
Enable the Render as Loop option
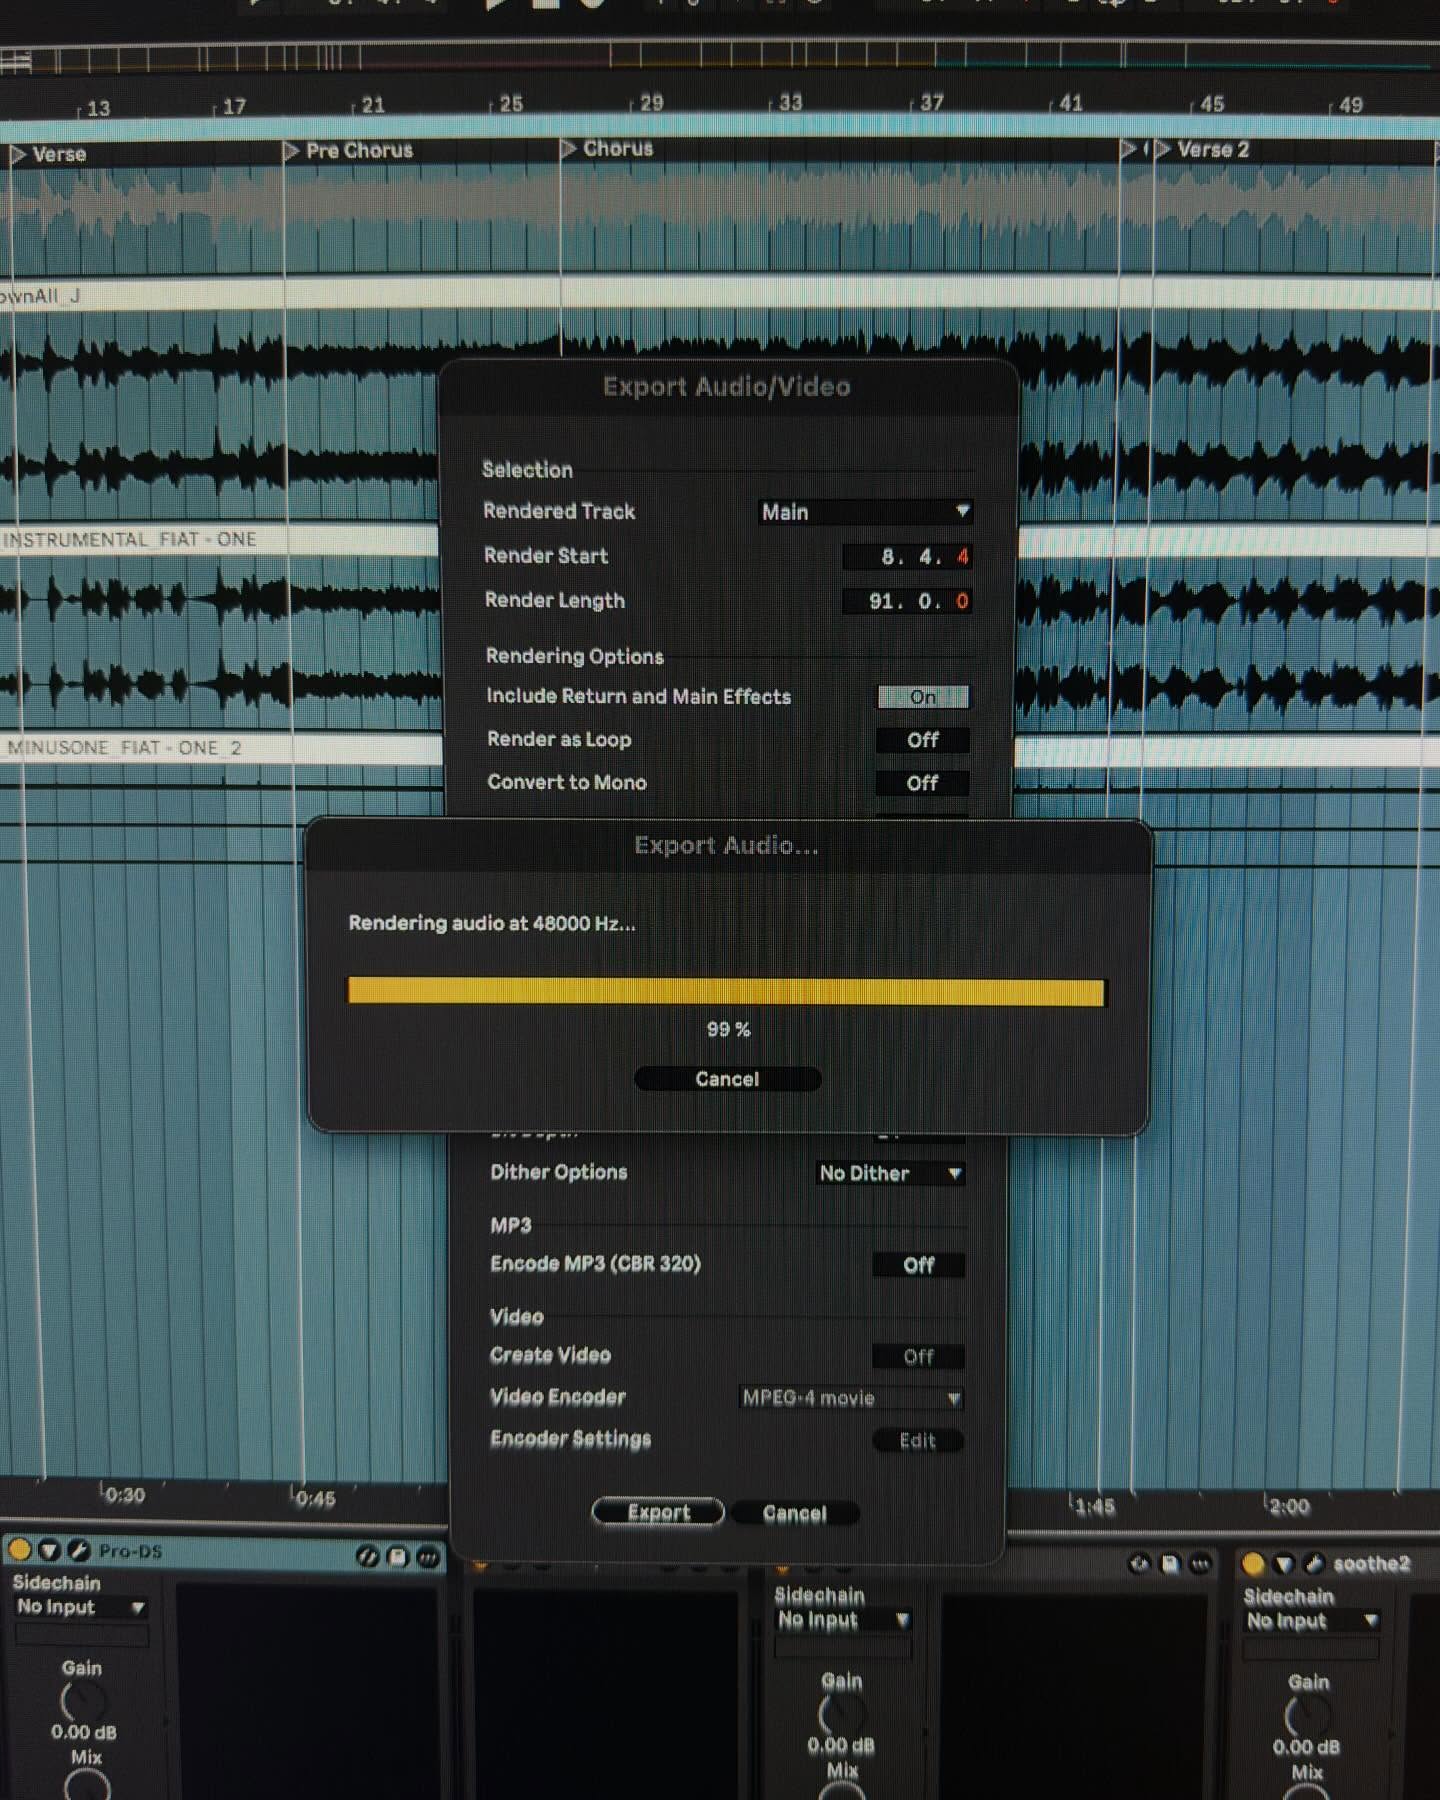pyautogui.click(x=922, y=740)
